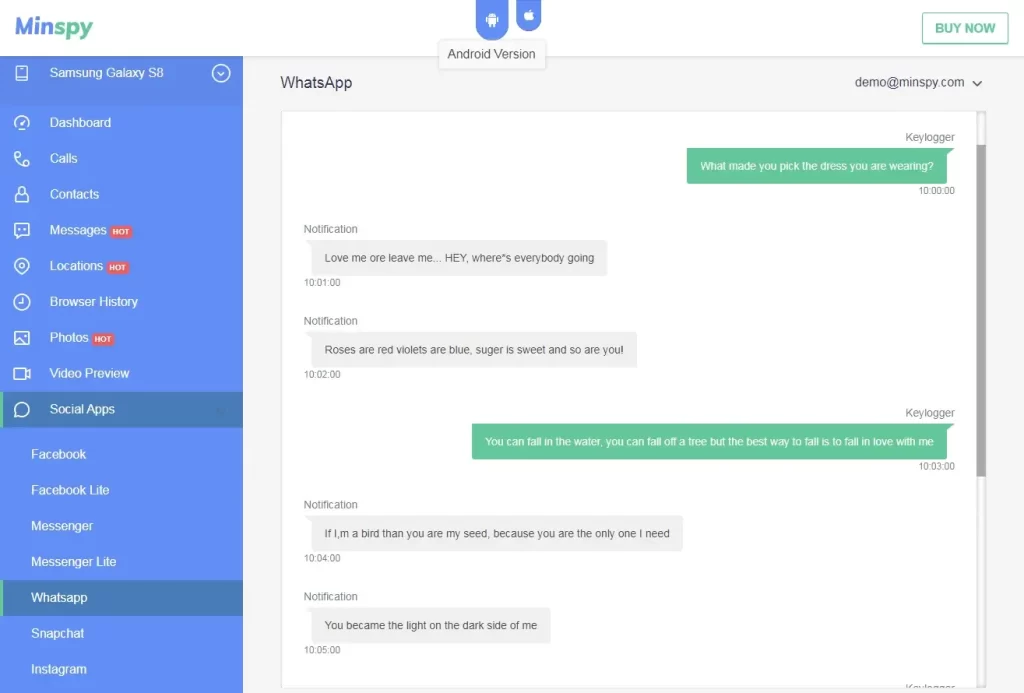
Task: Open the Locations section
Action: [121, 266]
